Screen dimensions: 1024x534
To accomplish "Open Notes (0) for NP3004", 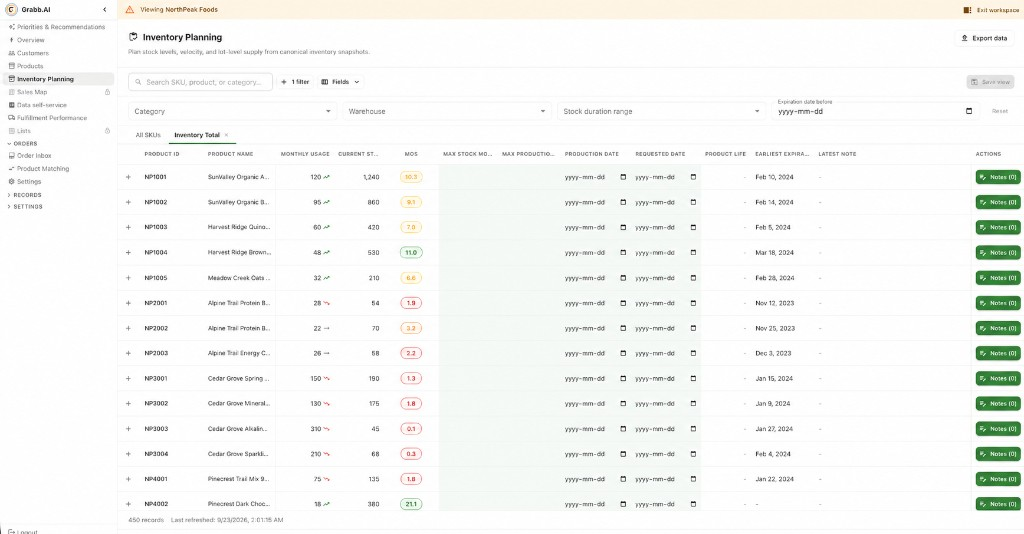I will click(x=998, y=454).
